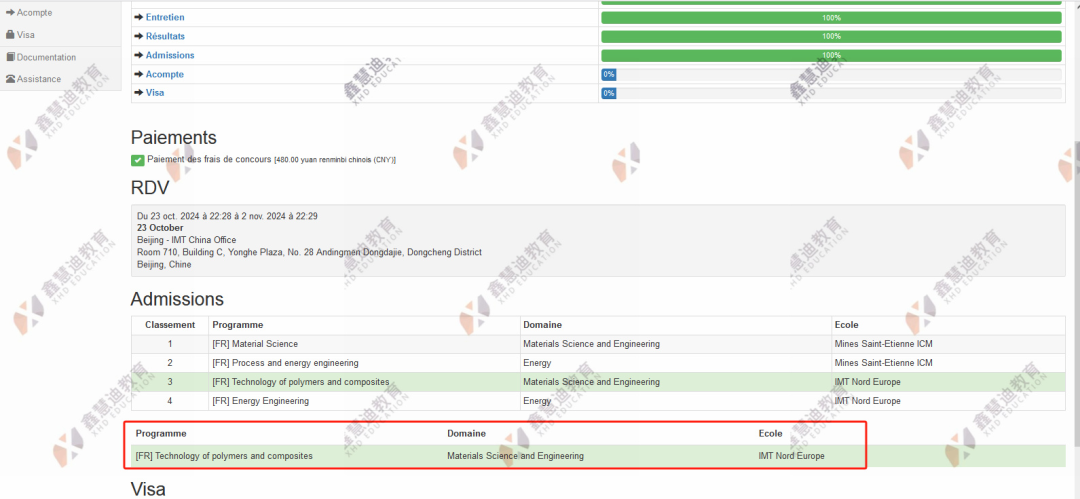The width and height of the screenshot is (1080, 499).
Task: Open the Acompte step link in progress table
Action: tap(165, 74)
